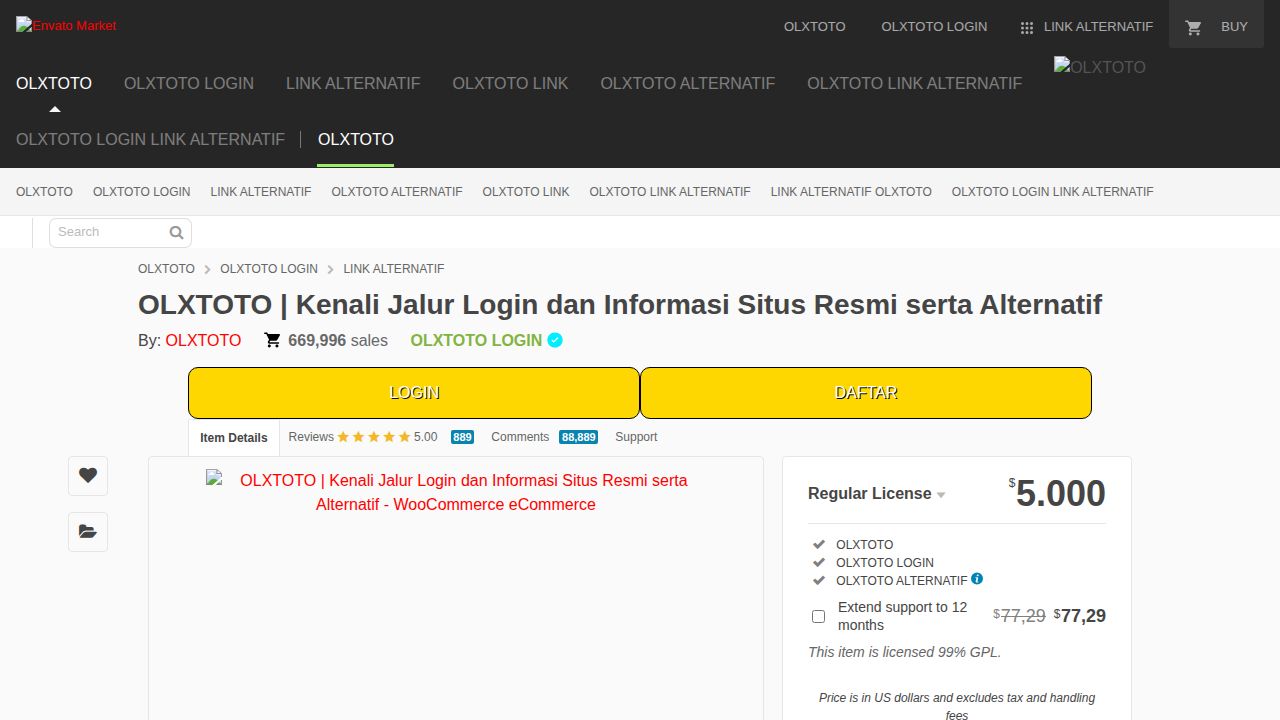Click the $5.000 price text
This screenshot has height=720, width=1280.
(x=1057, y=493)
